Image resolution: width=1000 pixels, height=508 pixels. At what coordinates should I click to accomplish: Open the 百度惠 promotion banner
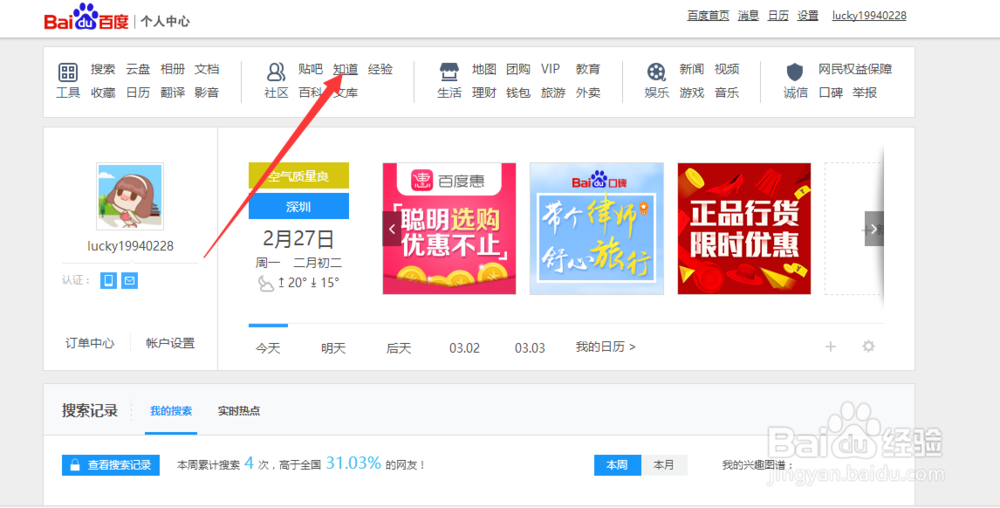pyautogui.click(x=449, y=229)
